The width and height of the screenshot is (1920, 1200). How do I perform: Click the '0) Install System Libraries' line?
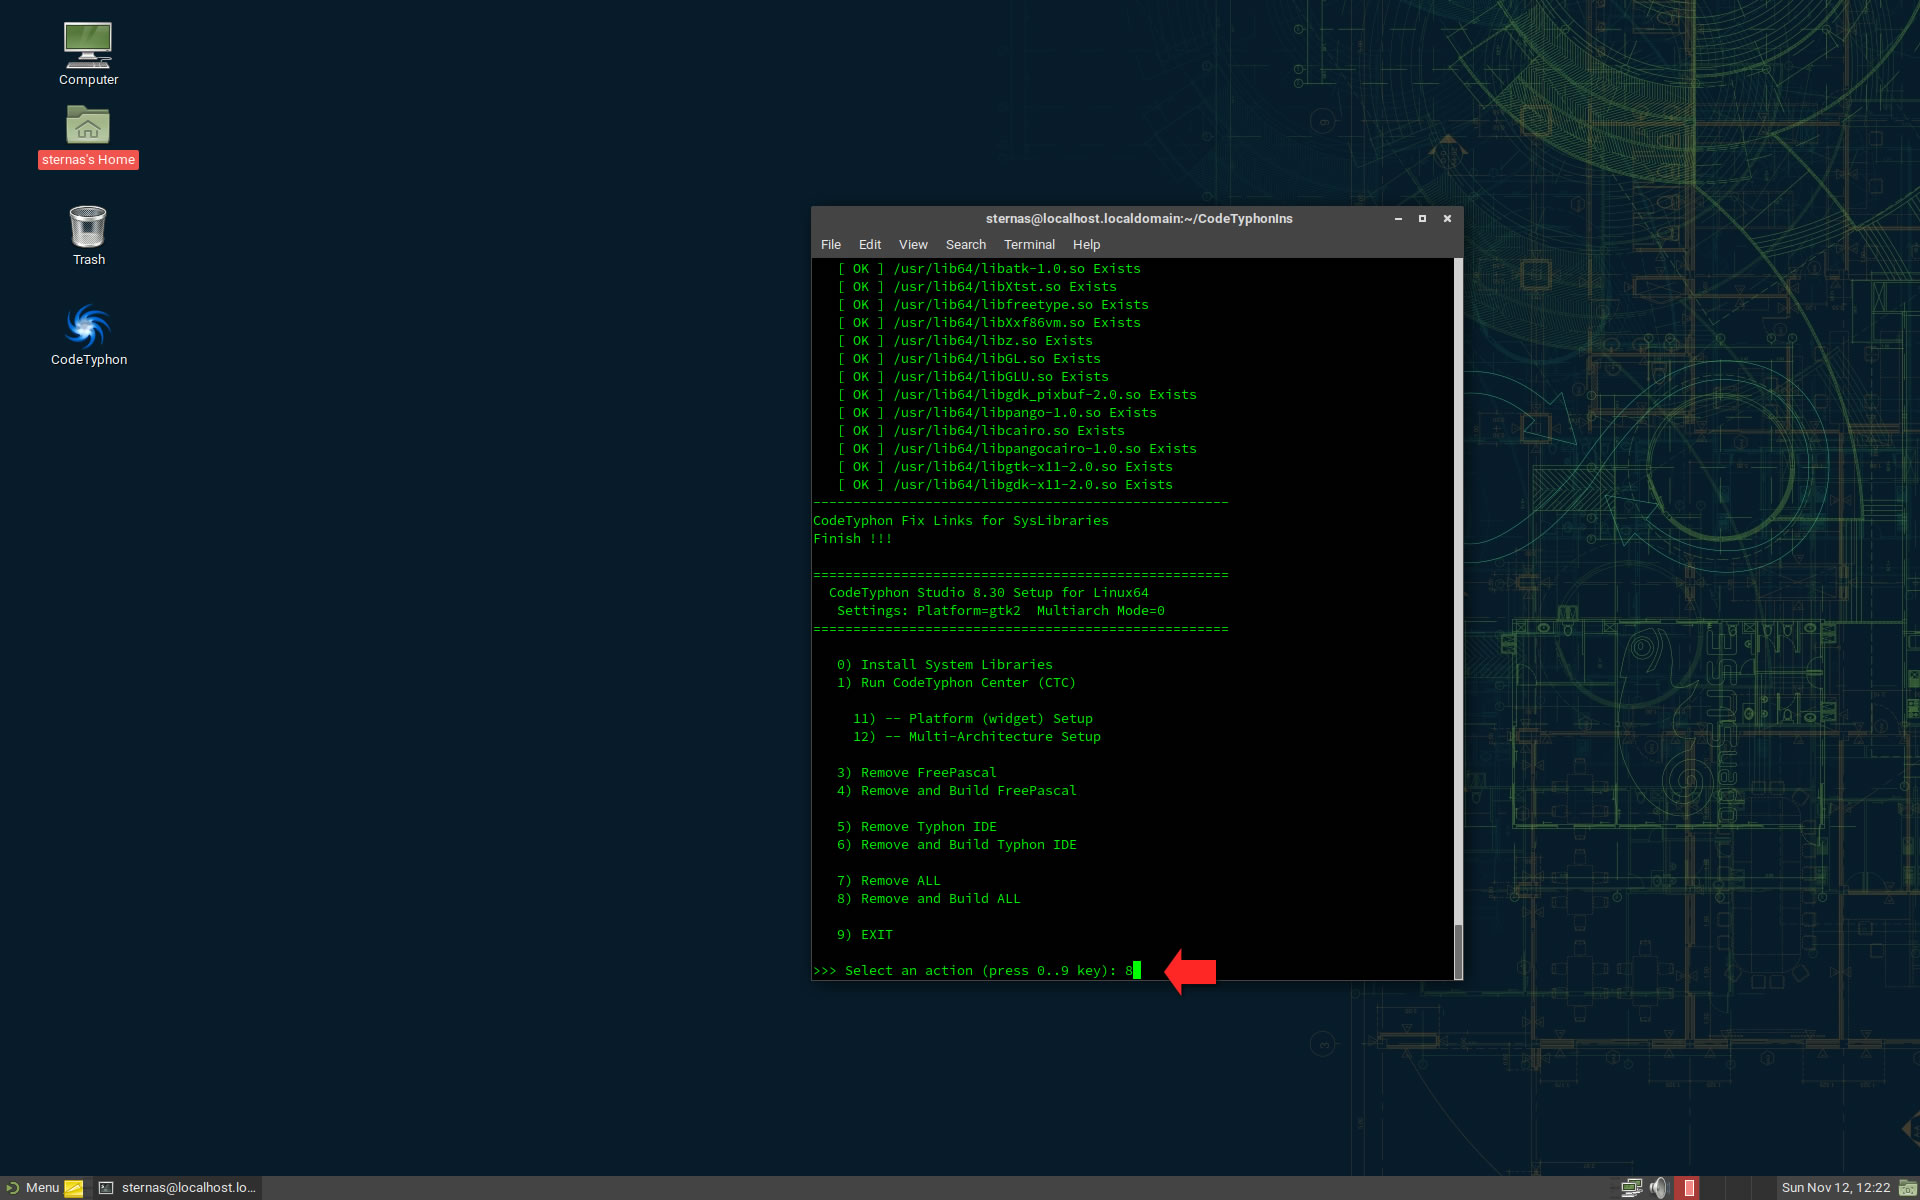click(x=945, y=665)
